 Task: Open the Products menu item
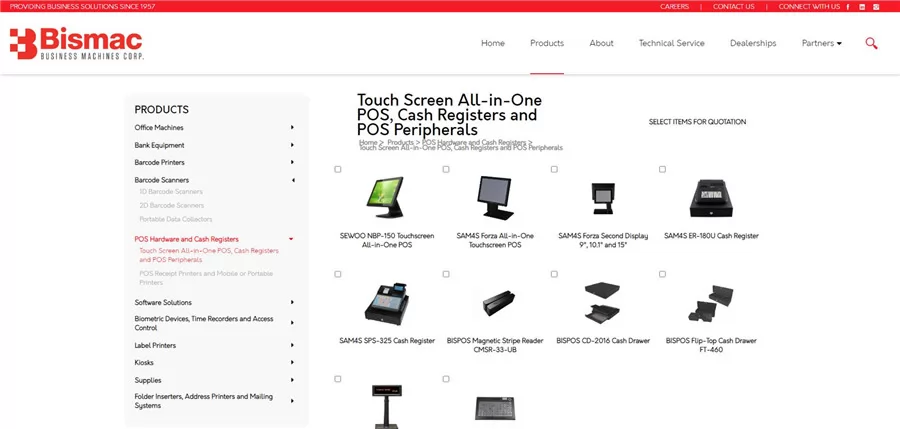pos(547,43)
